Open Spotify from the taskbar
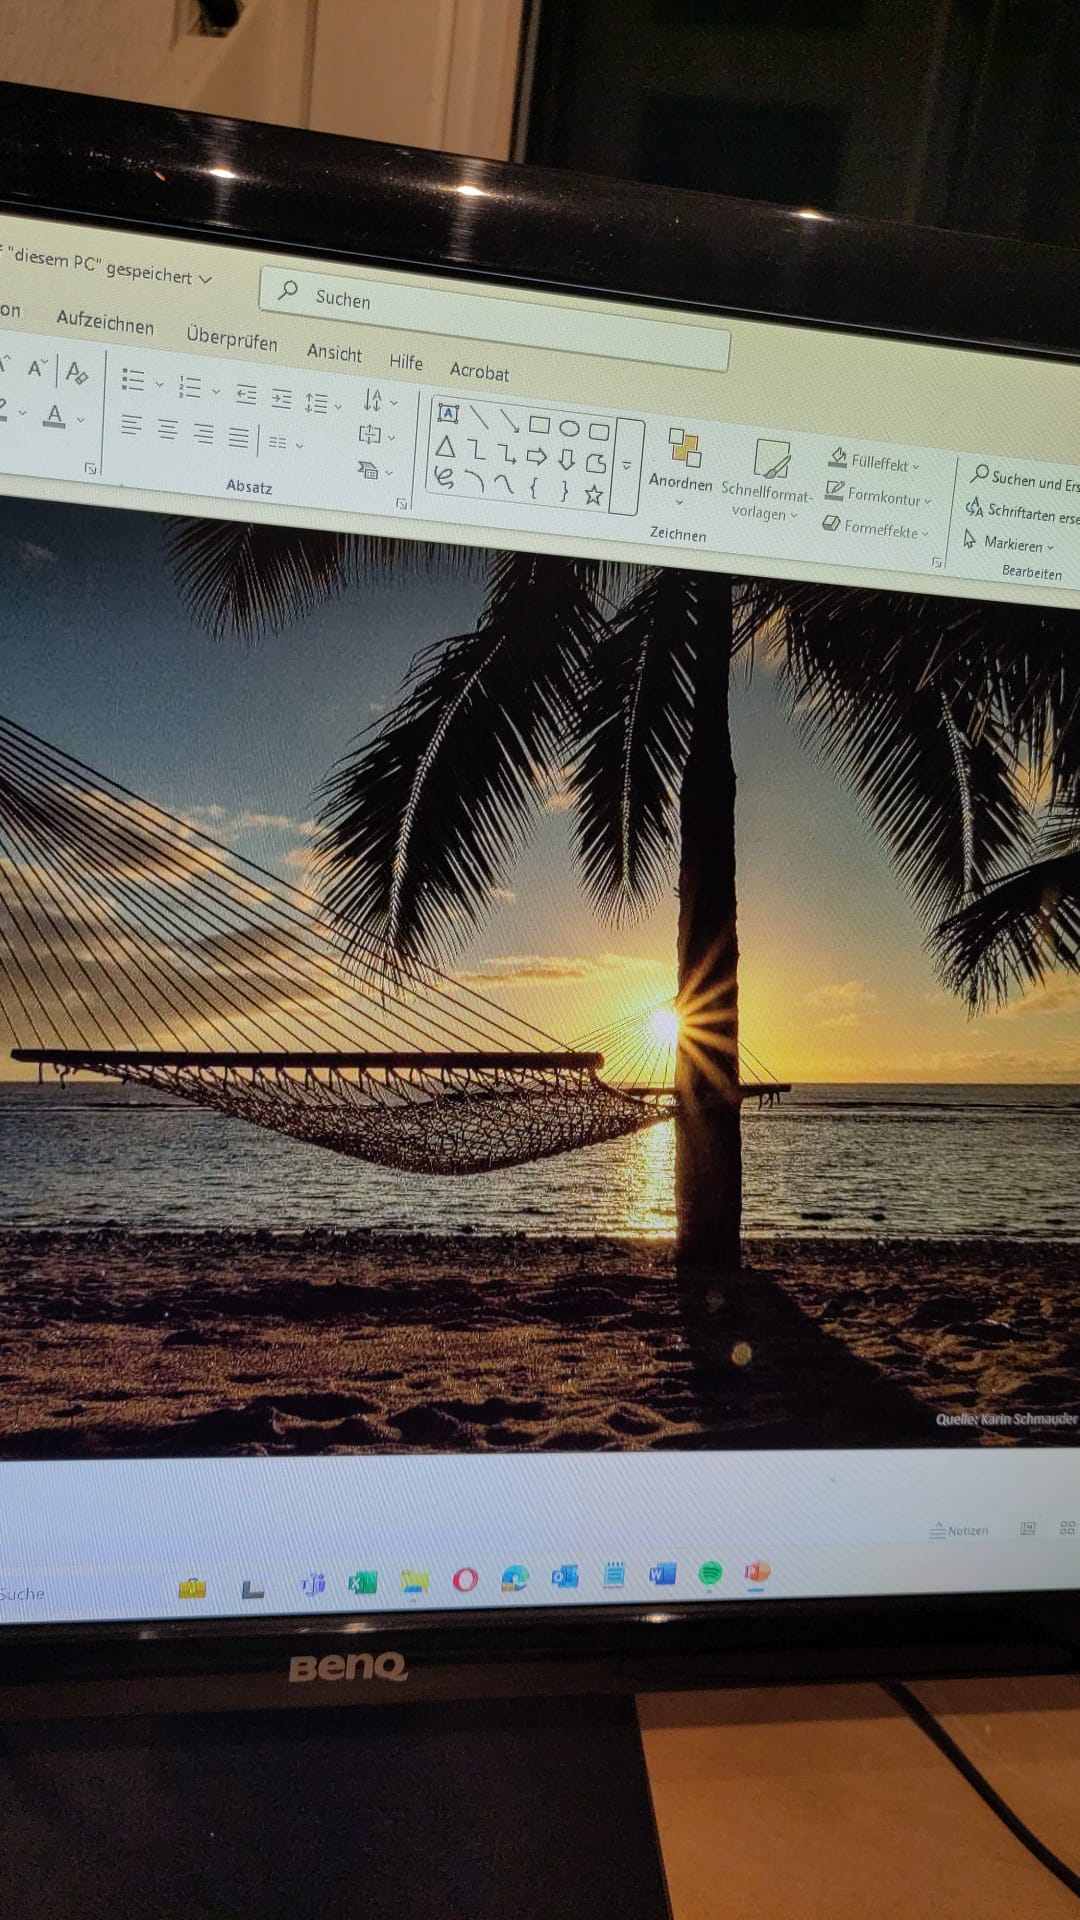The width and height of the screenshot is (1080, 1920). pyautogui.click(x=710, y=1572)
